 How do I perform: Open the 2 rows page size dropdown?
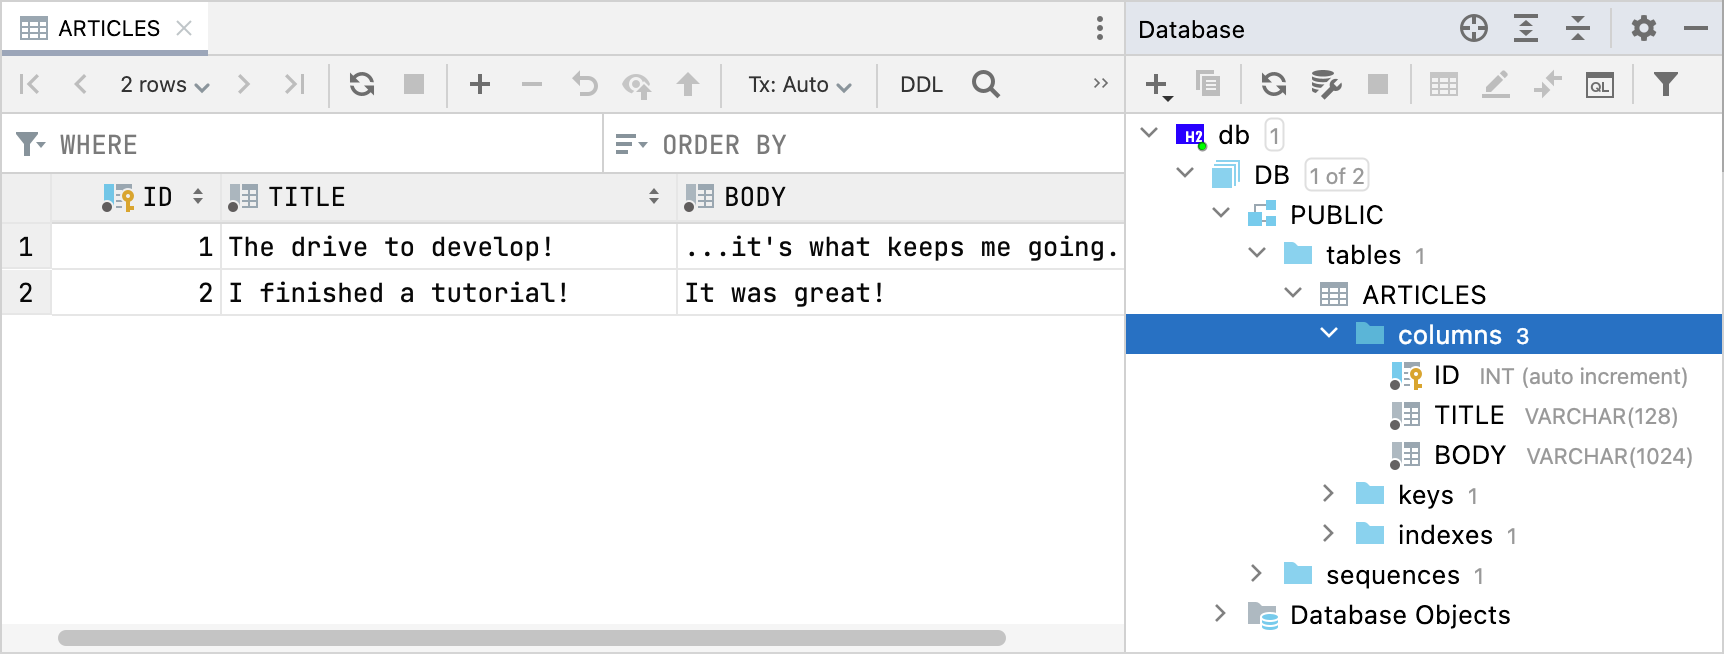pos(165,85)
